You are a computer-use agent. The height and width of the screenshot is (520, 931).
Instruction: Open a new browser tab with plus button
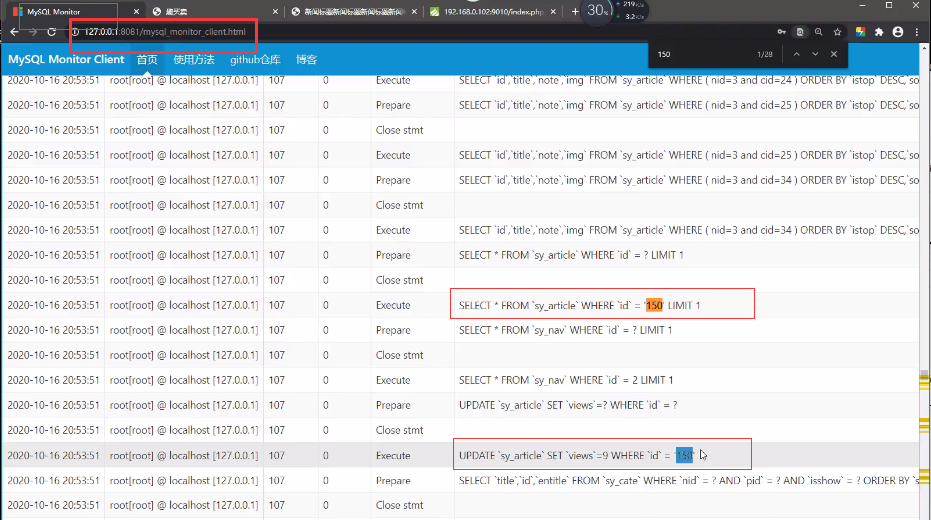(x=574, y=11)
